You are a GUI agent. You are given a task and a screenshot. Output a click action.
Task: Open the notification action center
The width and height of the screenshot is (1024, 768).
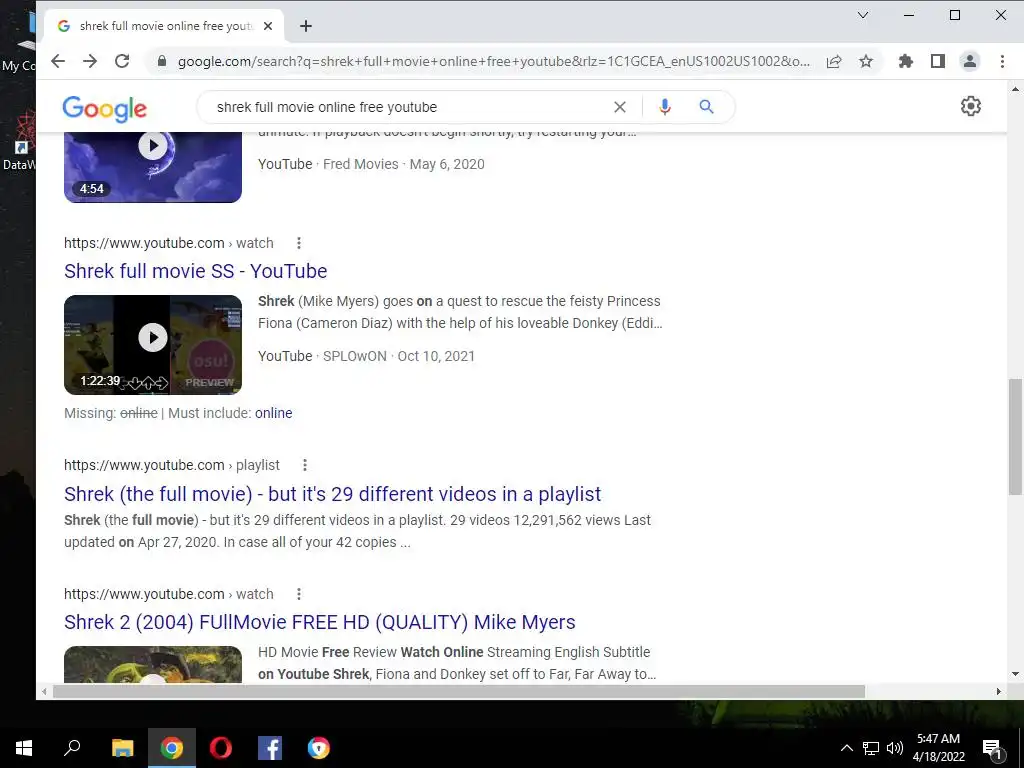[991, 750]
